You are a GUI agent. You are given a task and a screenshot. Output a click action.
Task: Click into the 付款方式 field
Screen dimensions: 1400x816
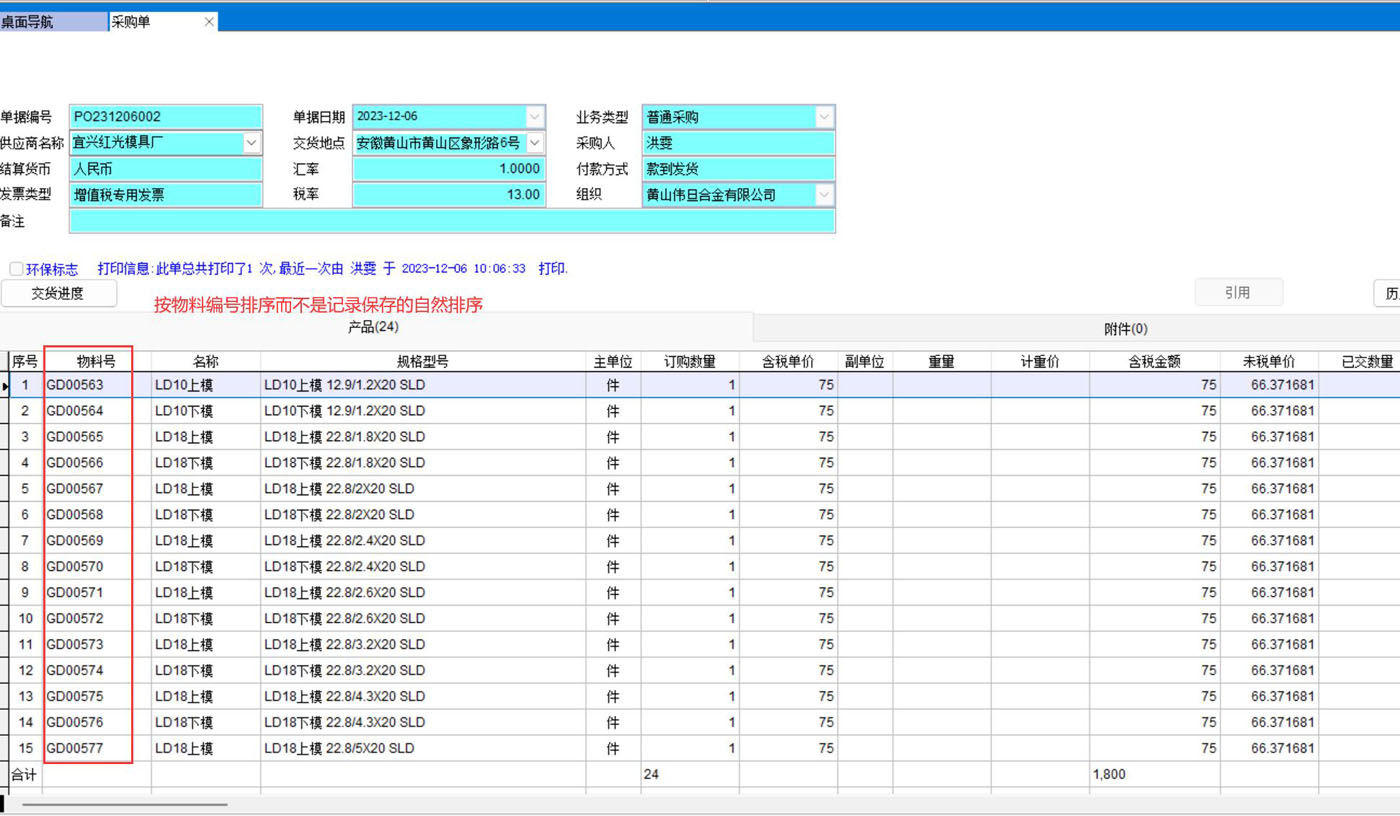[x=737, y=169]
